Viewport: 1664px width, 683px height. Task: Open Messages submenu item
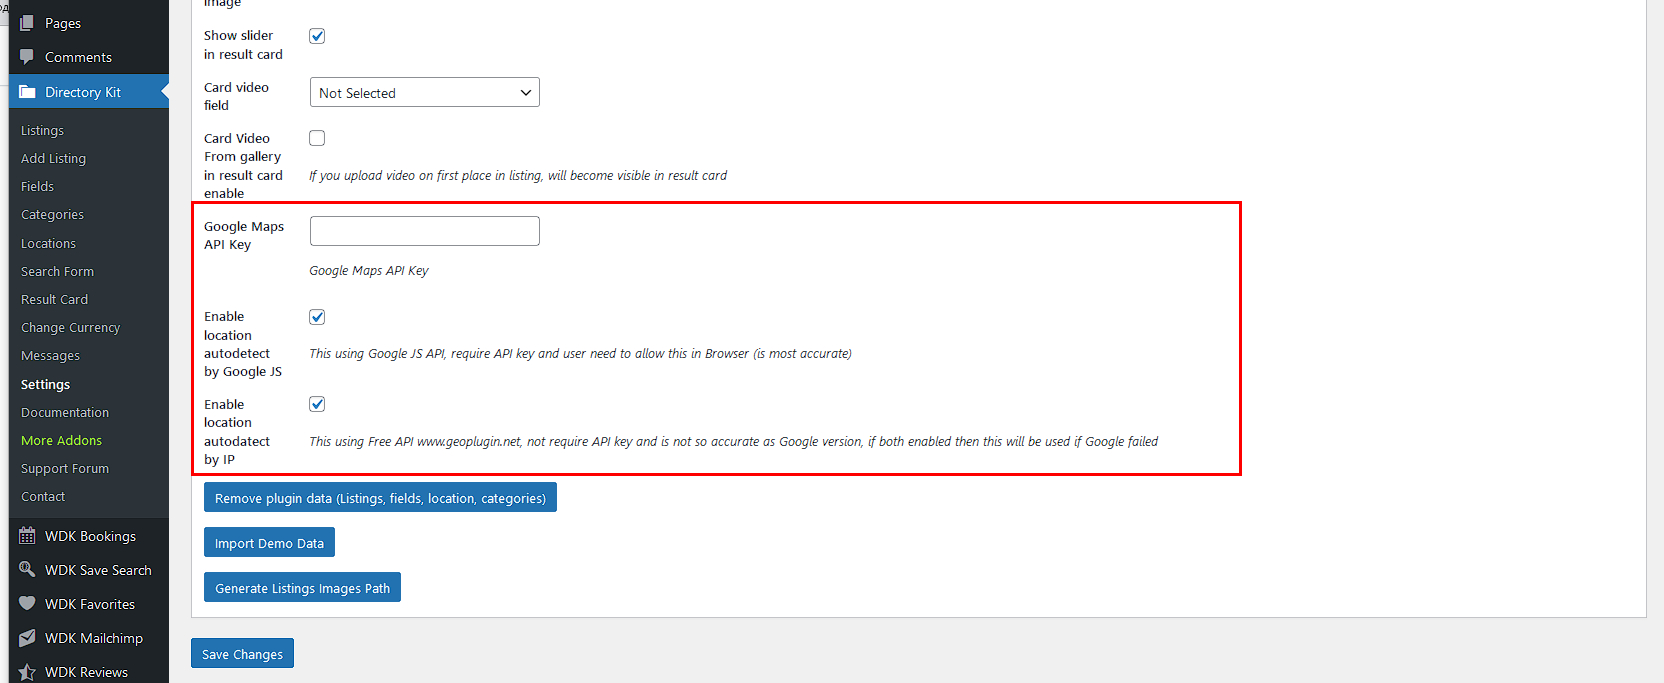[50, 355]
